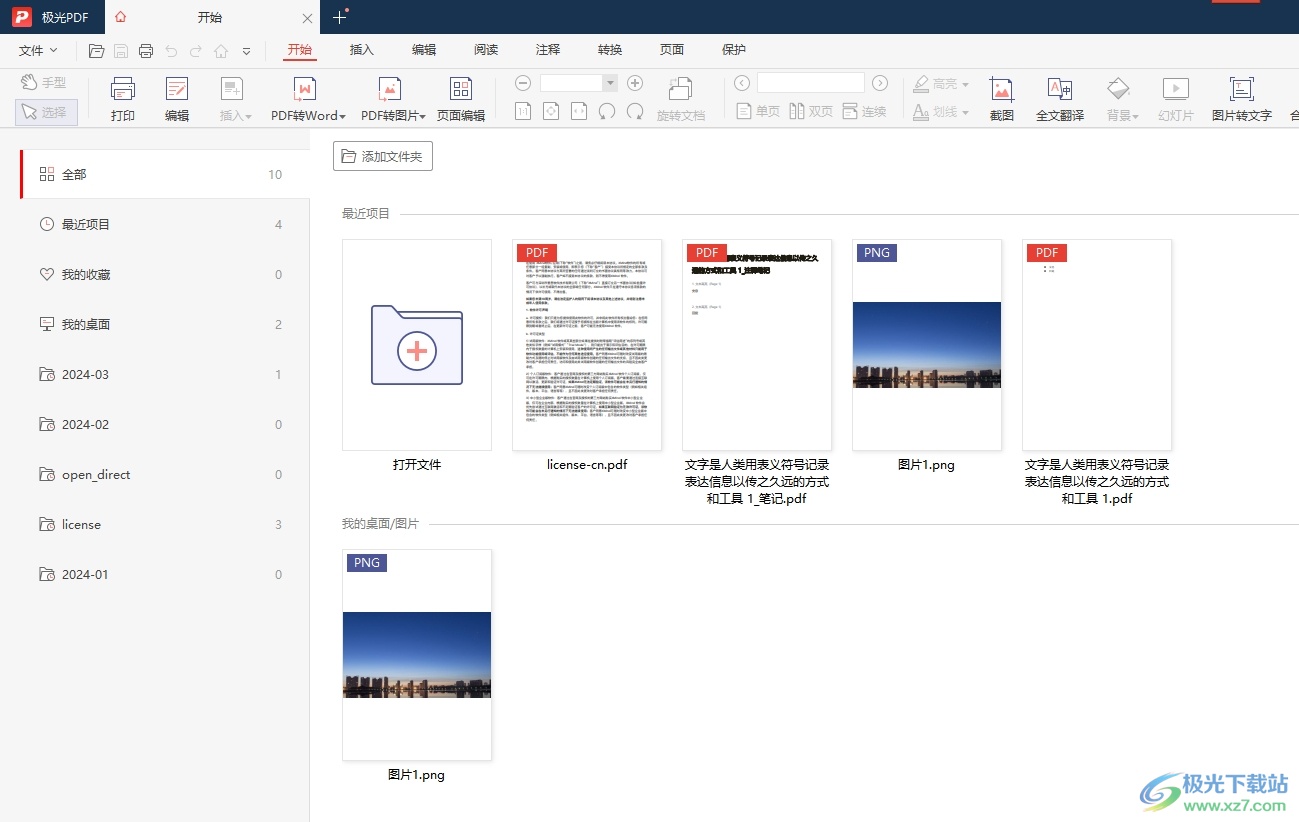Click the 打开文件 folder tile

[x=417, y=345]
